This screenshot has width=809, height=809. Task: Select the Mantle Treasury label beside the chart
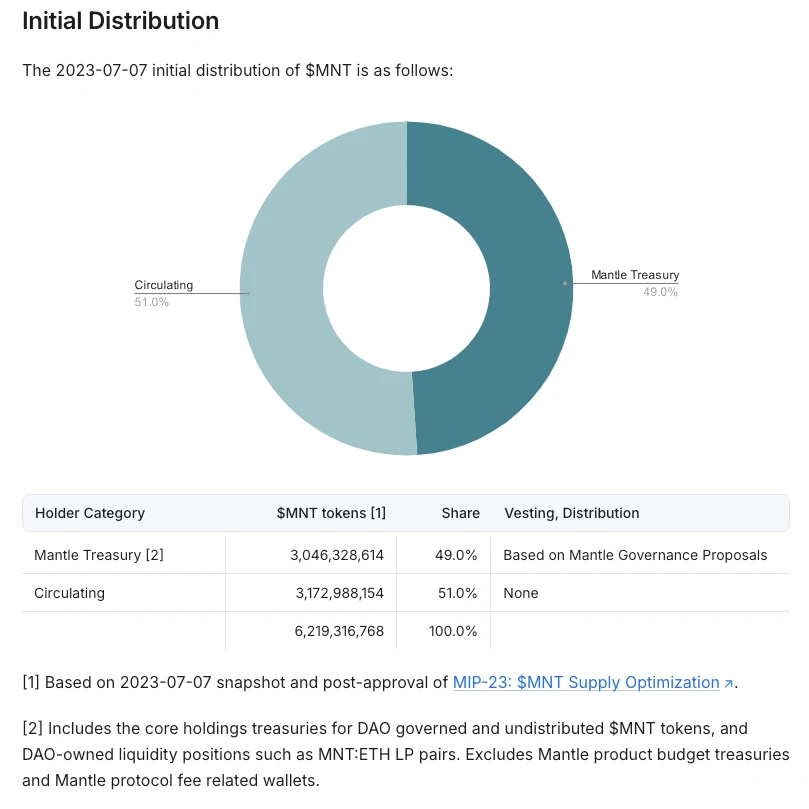[x=635, y=275]
